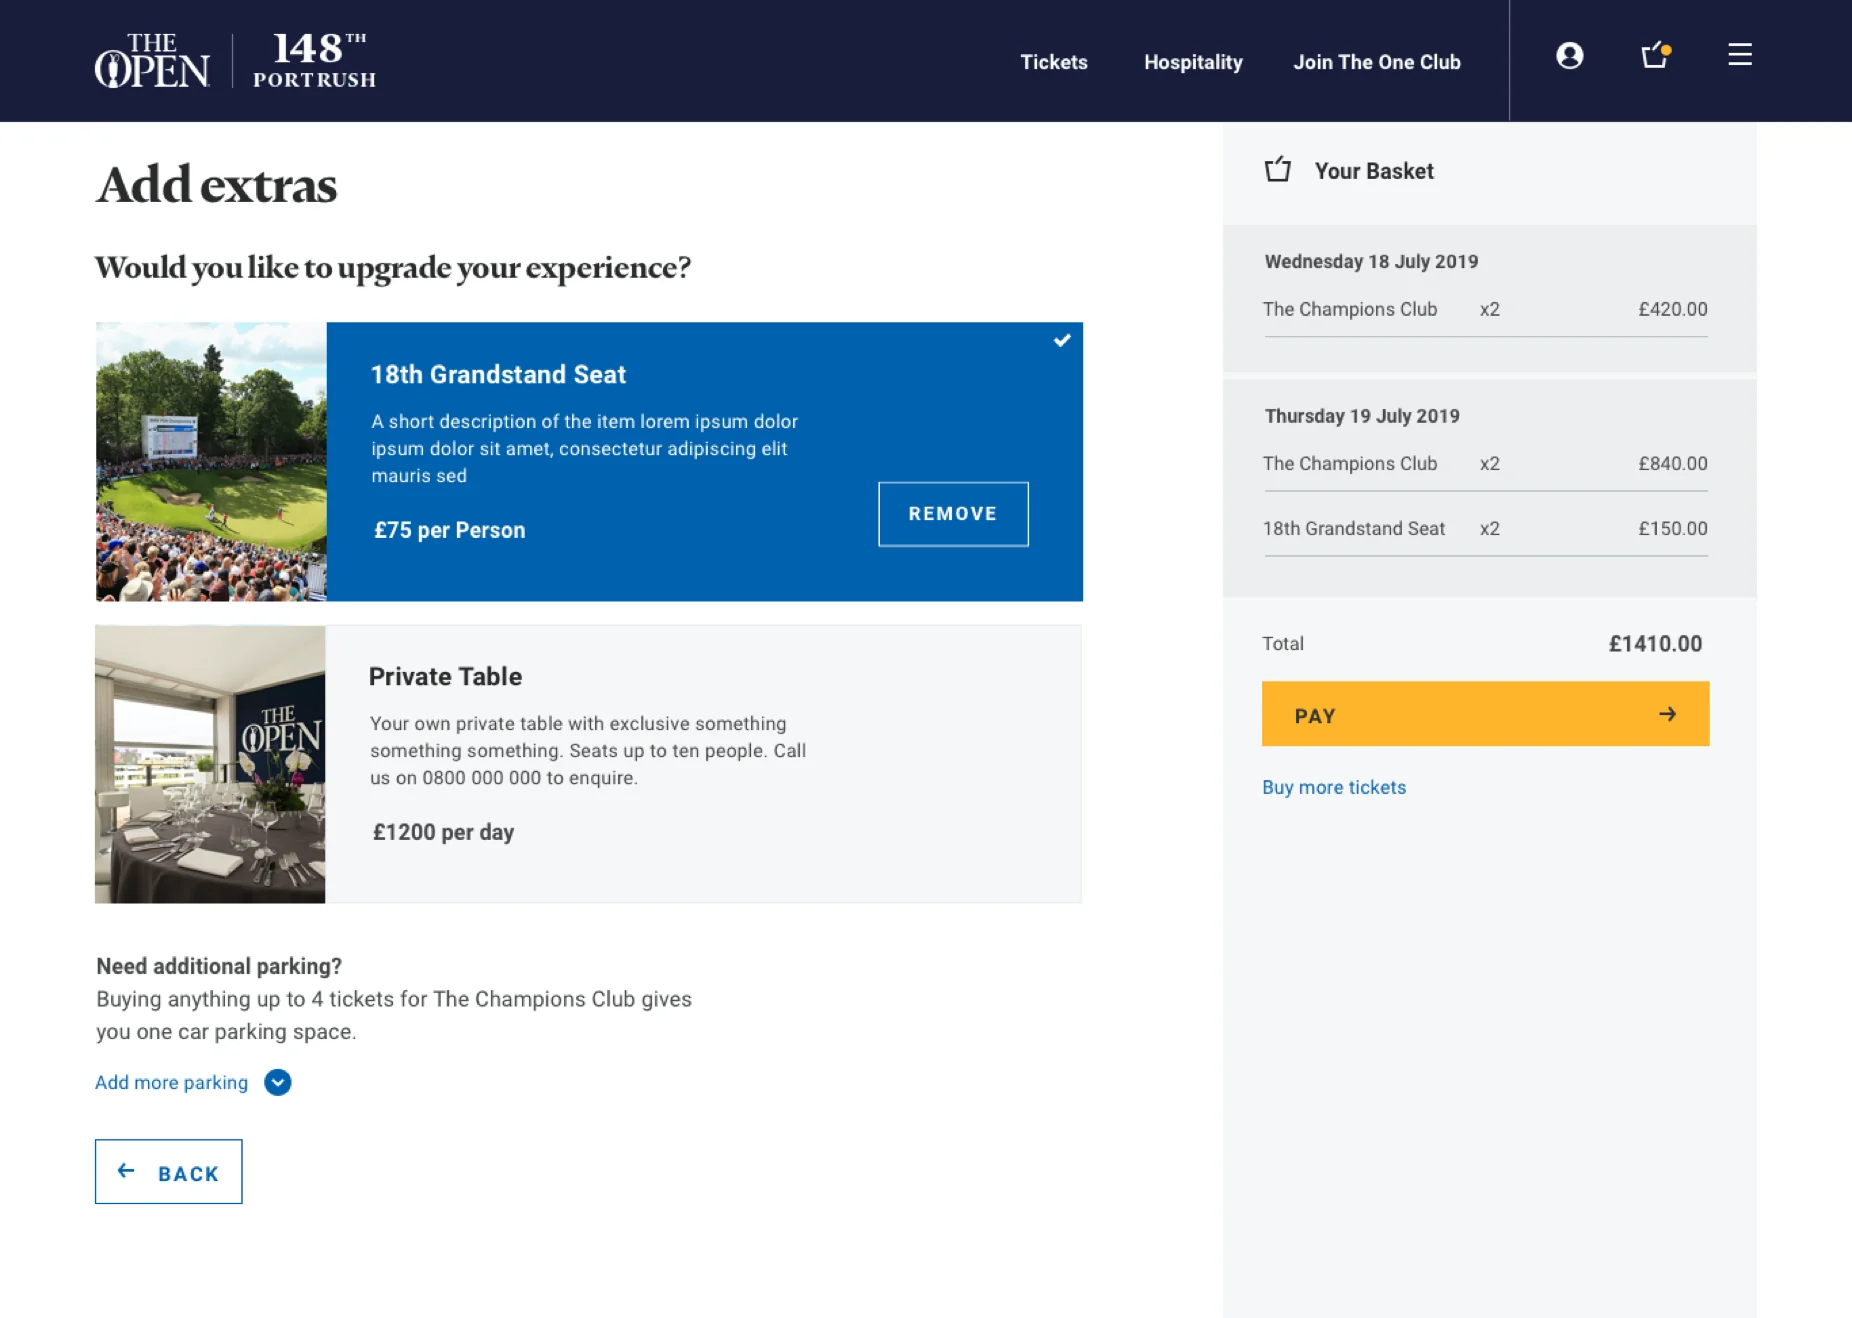Click The Open logo in header
The width and height of the screenshot is (1852, 1318).
(x=152, y=61)
